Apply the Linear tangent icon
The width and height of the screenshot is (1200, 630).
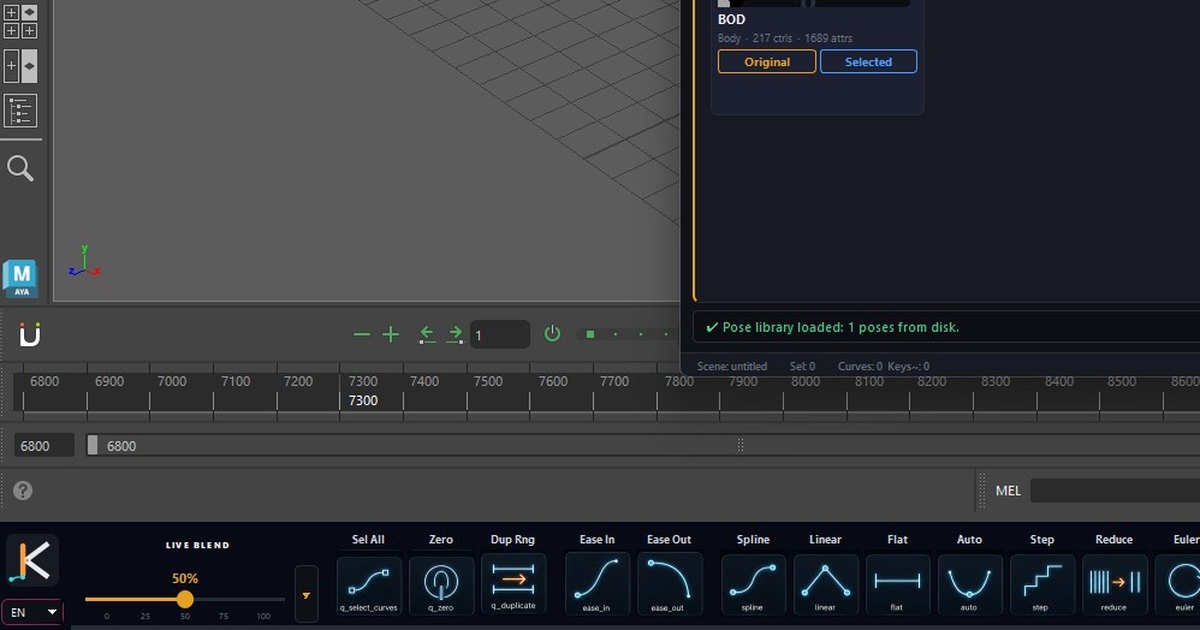pyautogui.click(x=825, y=584)
